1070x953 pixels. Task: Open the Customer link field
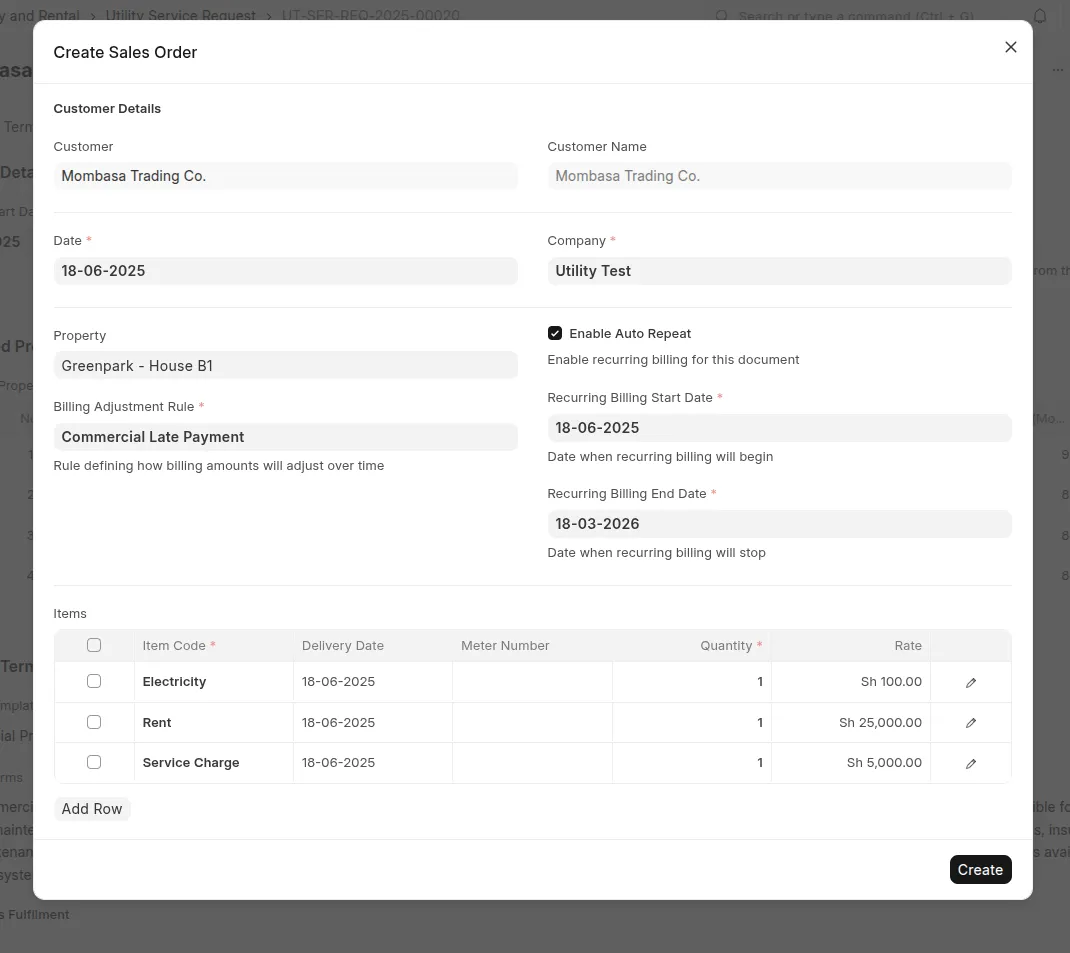click(x=285, y=176)
